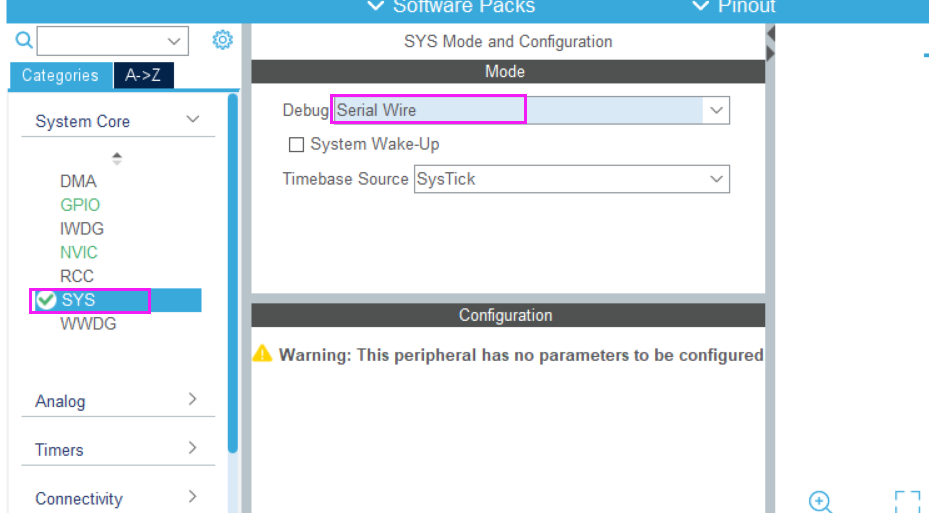Click the SYS Mode and Configuration title
The image size is (929, 513).
[508, 41]
